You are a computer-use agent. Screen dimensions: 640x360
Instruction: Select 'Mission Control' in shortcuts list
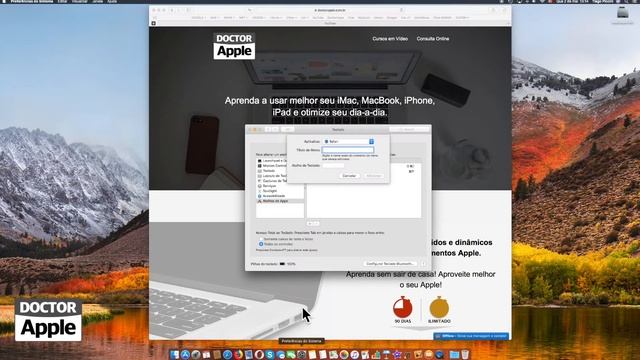(272, 166)
